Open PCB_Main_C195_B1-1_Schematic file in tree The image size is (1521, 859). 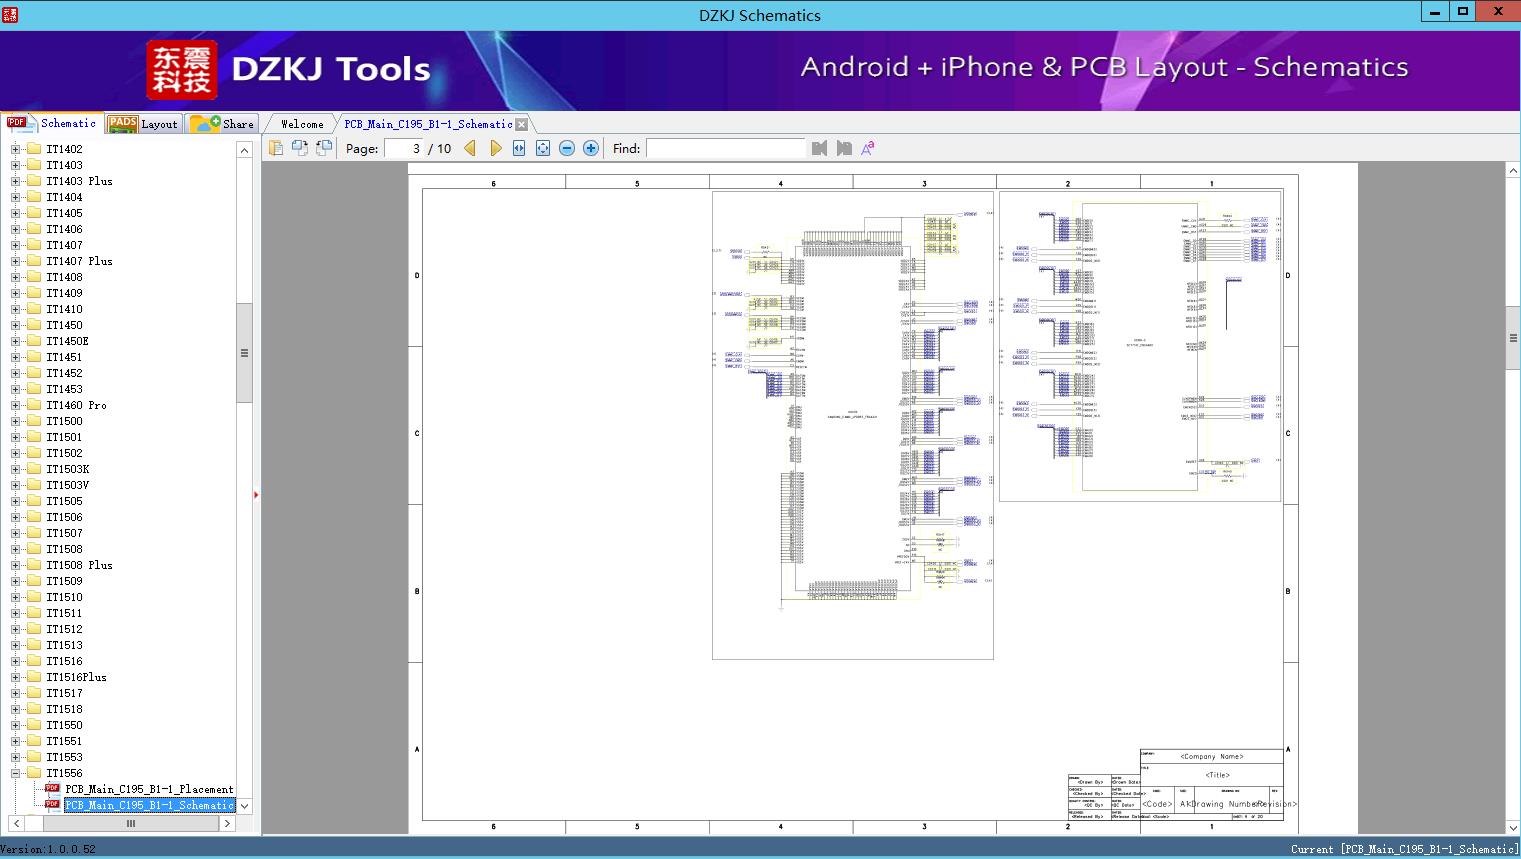[149, 805]
